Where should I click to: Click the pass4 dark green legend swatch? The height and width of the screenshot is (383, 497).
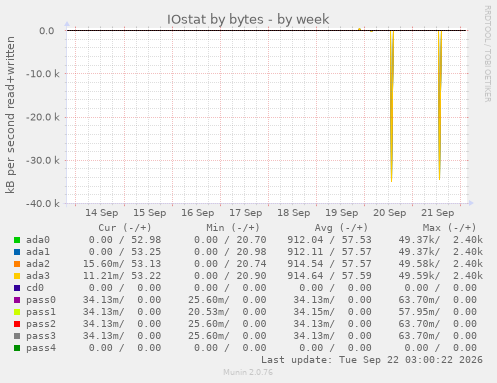coord(17,348)
